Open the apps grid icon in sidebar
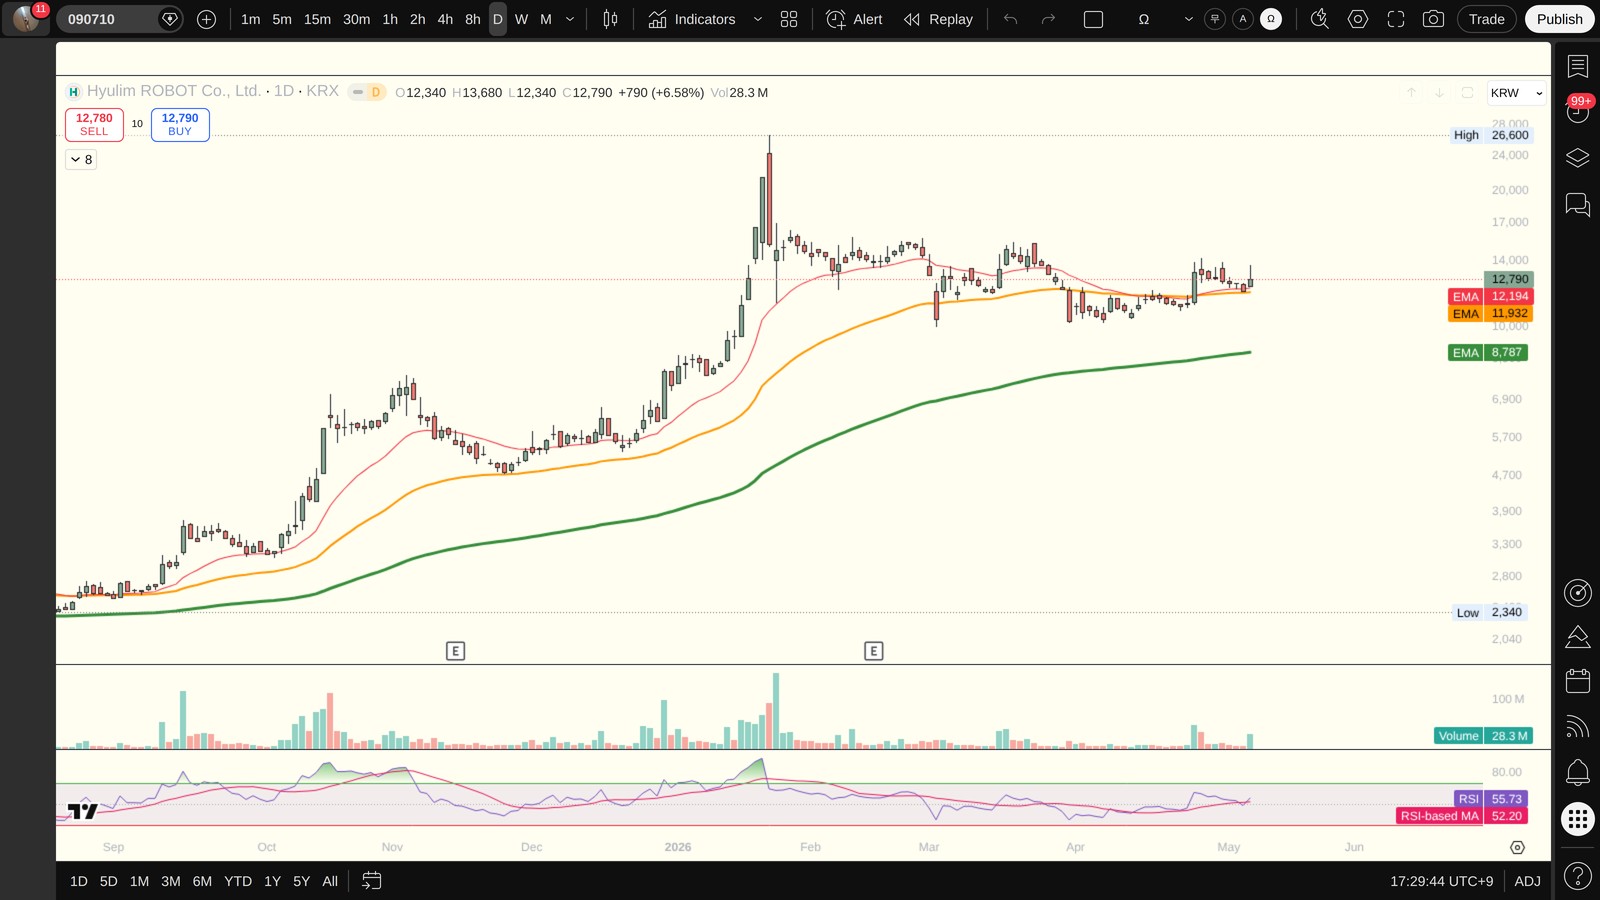Viewport: 1600px width, 900px height. click(x=1578, y=819)
